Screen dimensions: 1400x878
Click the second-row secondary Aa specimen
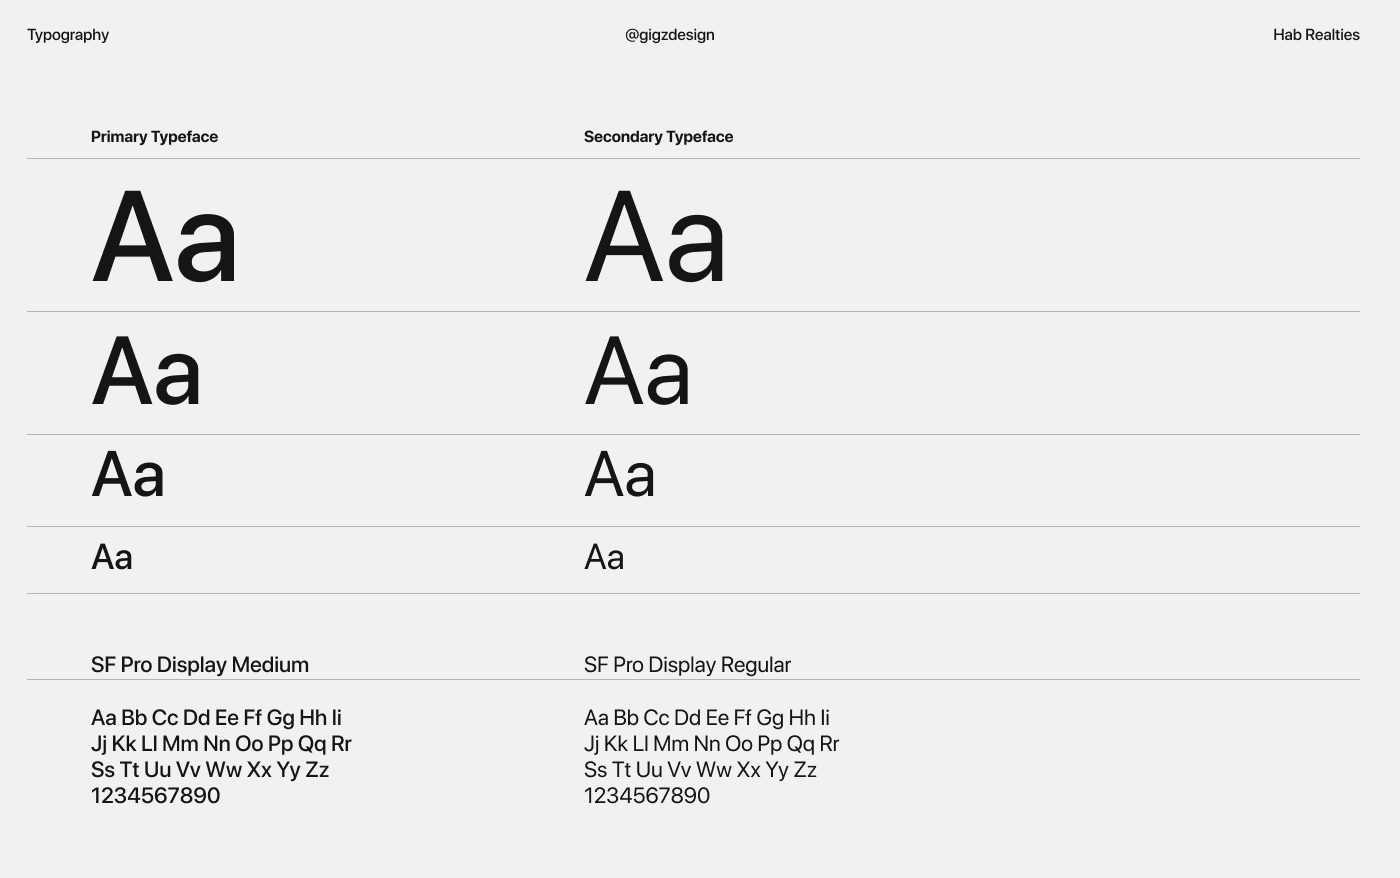click(637, 371)
